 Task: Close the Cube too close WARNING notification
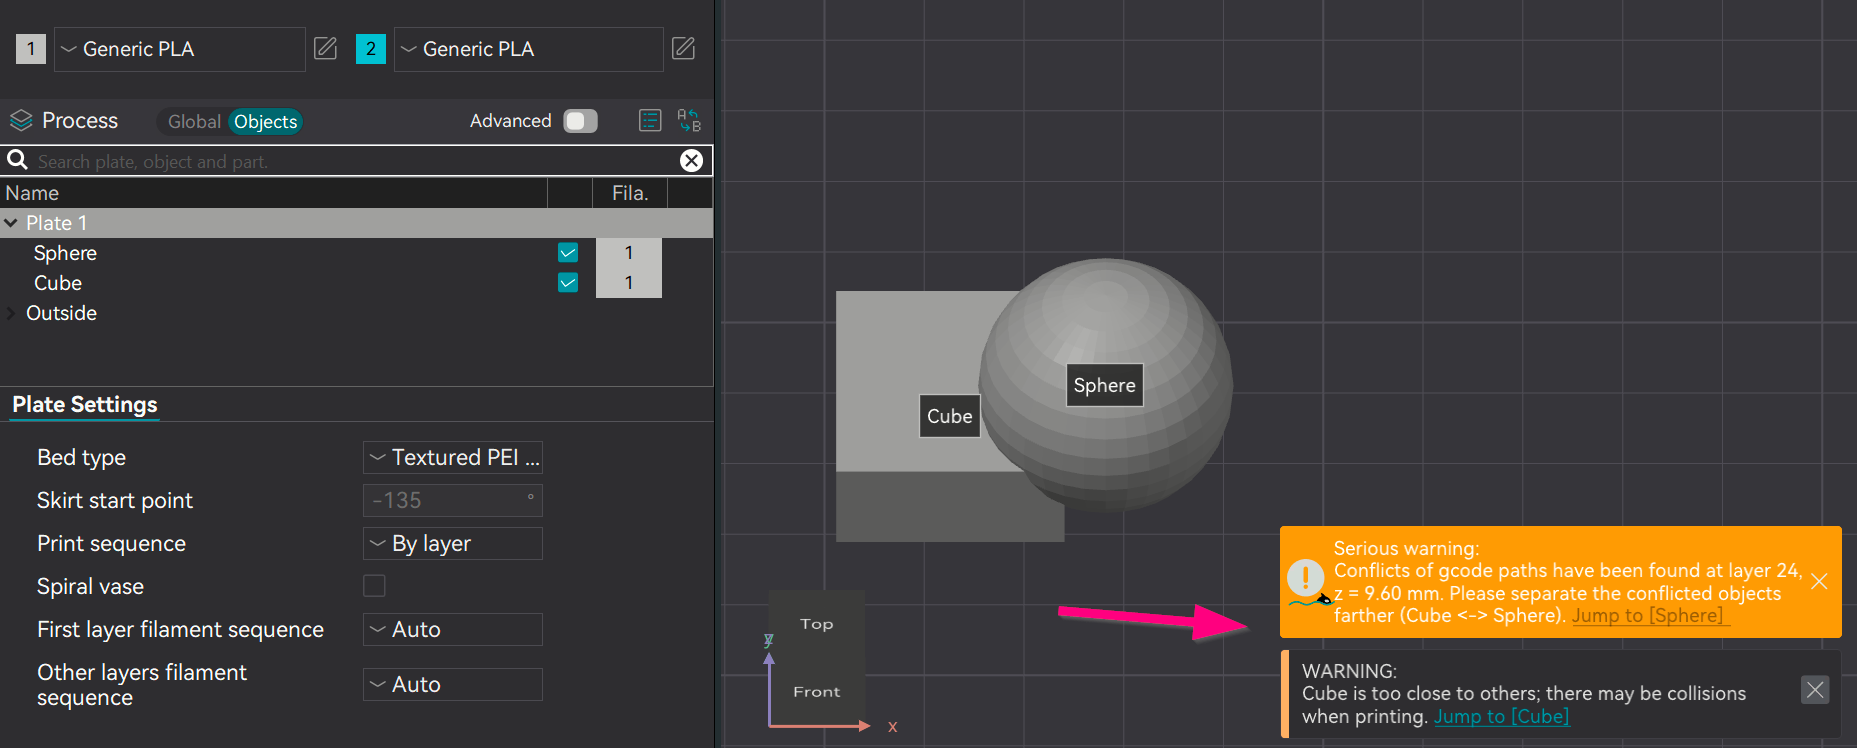pyautogui.click(x=1815, y=689)
